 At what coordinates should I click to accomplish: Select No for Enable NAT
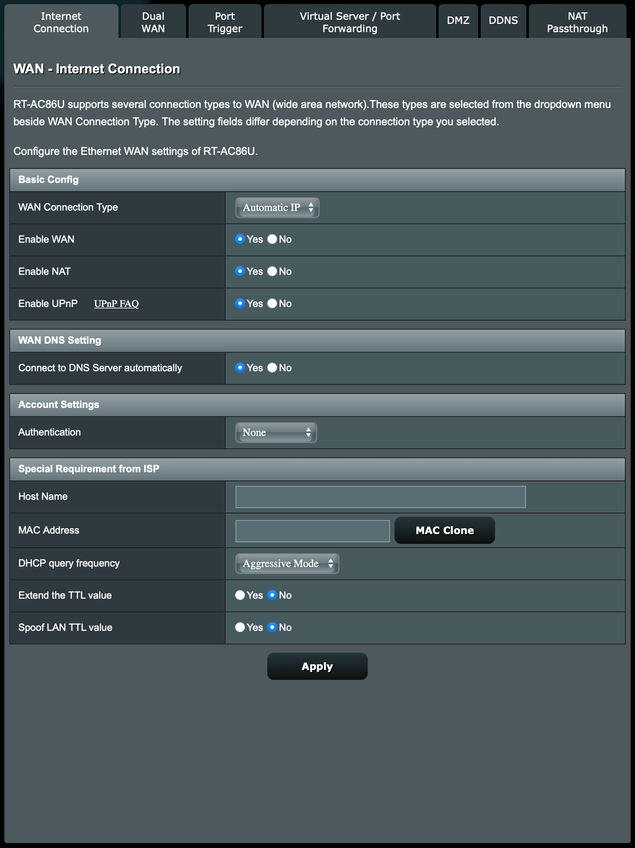(272, 272)
